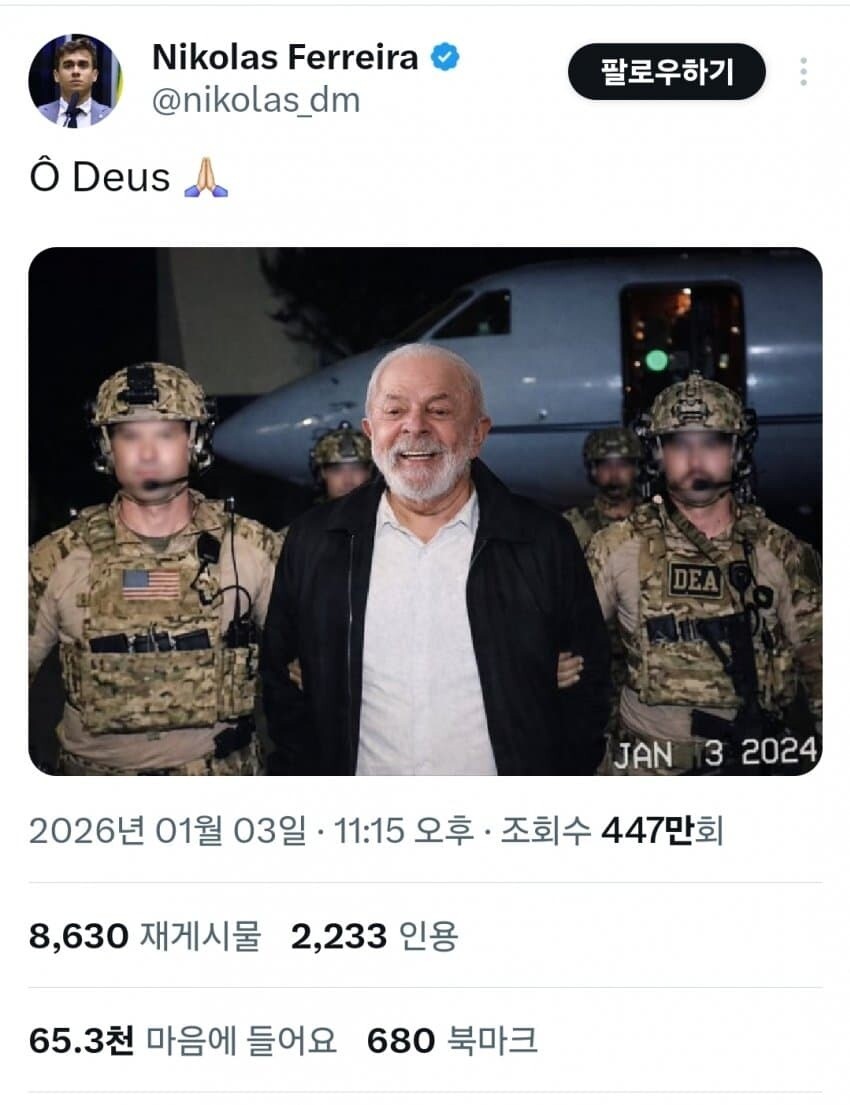View the 8,630 재게시물 reposts list

coord(145,937)
